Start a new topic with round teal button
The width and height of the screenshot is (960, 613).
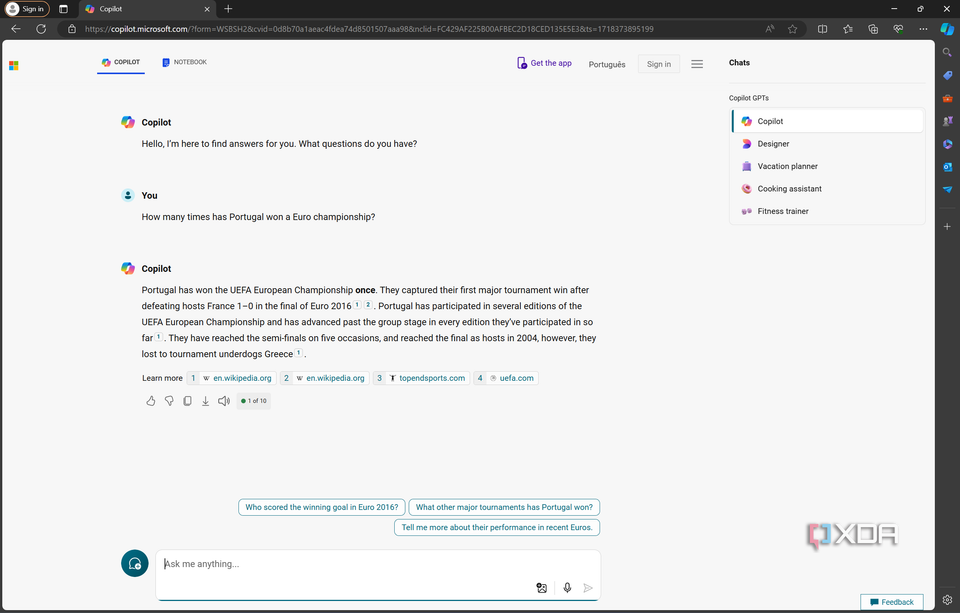click(135, 563)
